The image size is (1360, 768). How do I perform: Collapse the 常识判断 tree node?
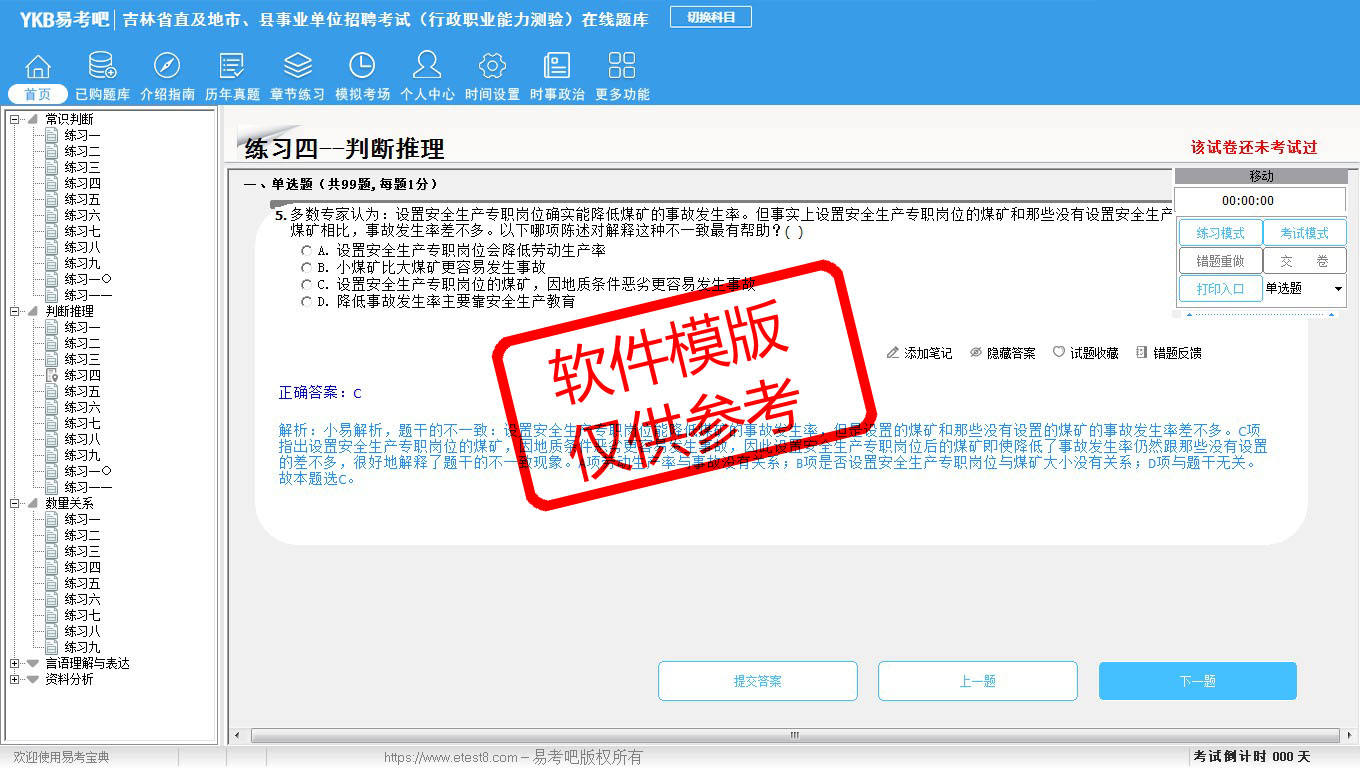[x=14, y=120]
